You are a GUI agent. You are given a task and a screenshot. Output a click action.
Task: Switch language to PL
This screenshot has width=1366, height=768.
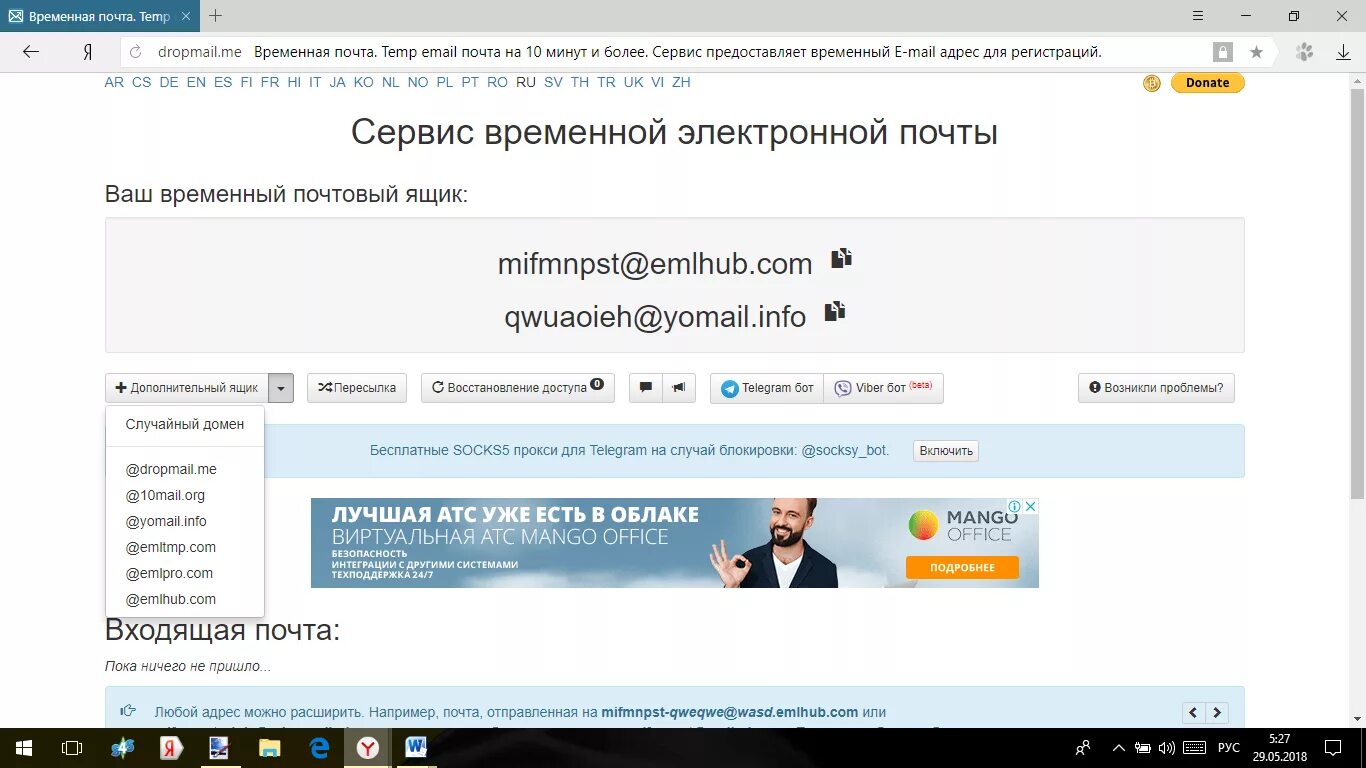[445, 82]
